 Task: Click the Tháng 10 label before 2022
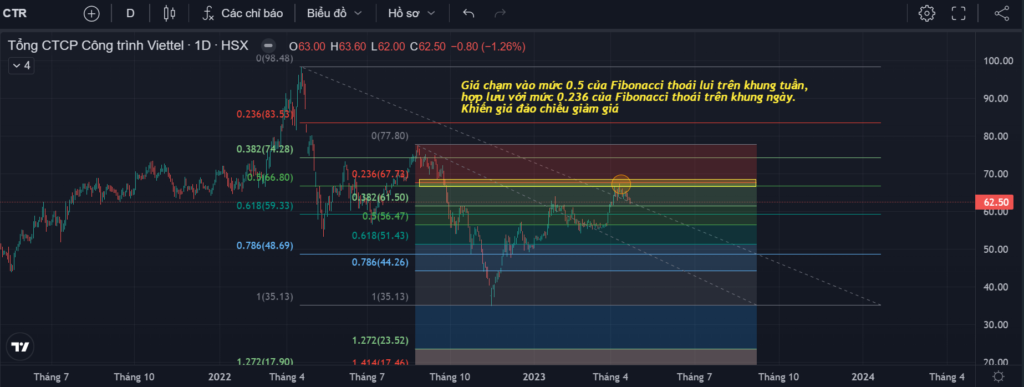click(135, 377)
